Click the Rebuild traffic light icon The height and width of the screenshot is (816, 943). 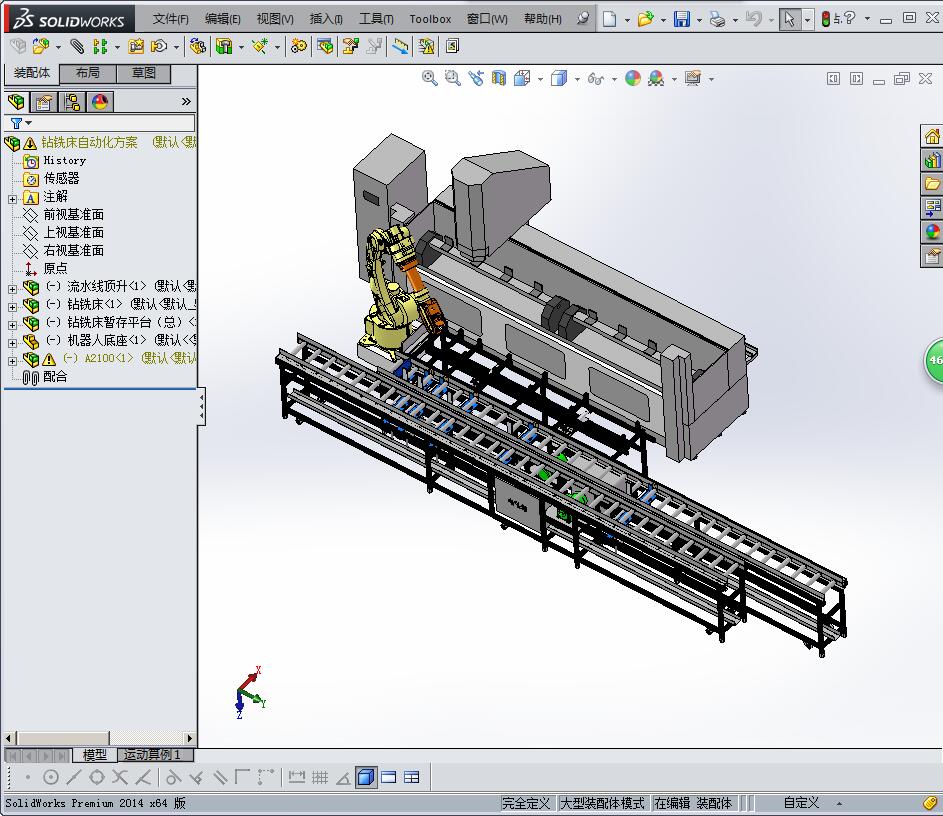[x=826, y=19]
